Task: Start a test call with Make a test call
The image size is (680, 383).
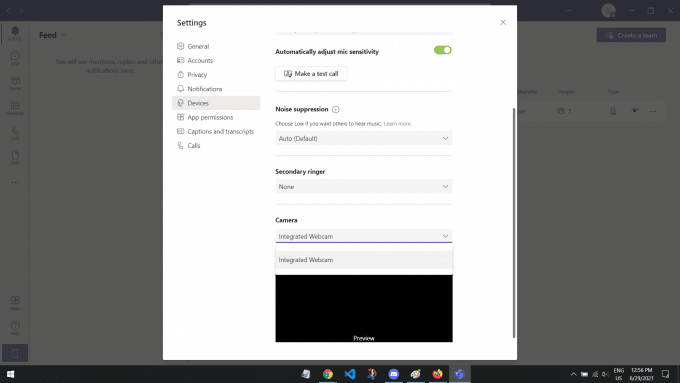Action: pos(311,74)
